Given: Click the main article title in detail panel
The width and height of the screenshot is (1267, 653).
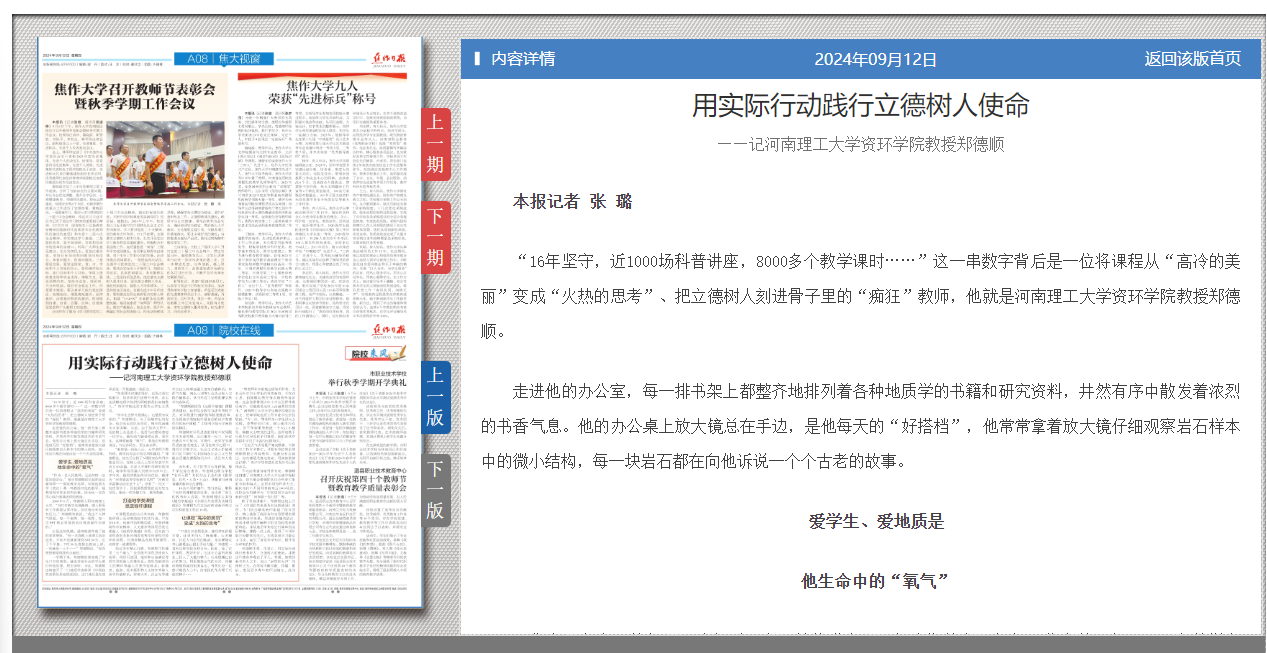Looking at the screenshot, I should coord(860,105).
